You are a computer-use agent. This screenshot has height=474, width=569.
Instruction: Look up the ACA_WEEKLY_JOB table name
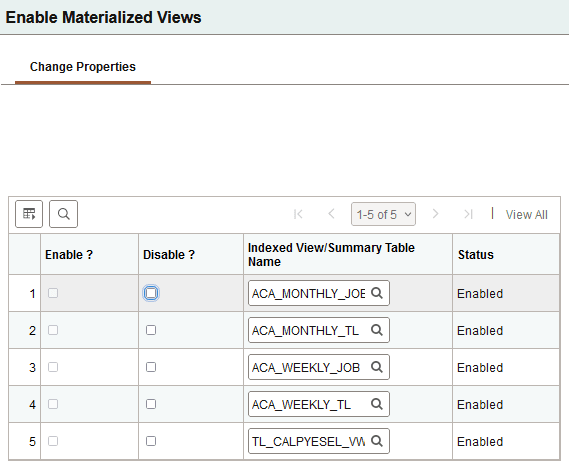(377, 367)
